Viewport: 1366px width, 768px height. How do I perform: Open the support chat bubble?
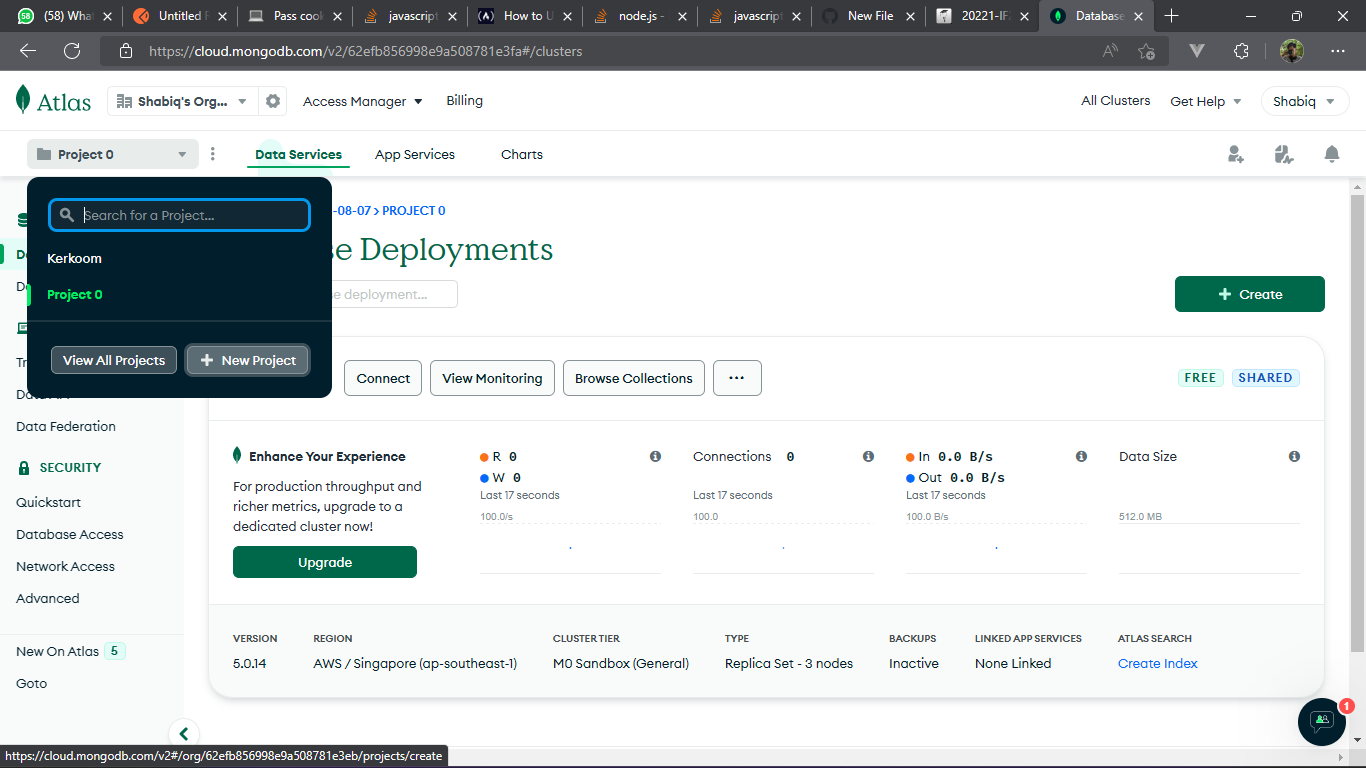(x=1321, y=722)
